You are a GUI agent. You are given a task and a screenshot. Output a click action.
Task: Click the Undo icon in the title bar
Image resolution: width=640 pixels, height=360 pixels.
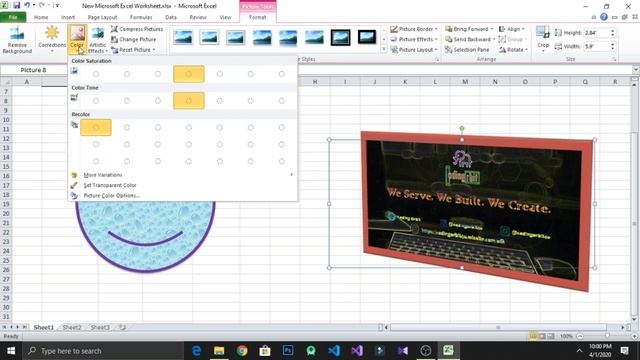[27, 5]
